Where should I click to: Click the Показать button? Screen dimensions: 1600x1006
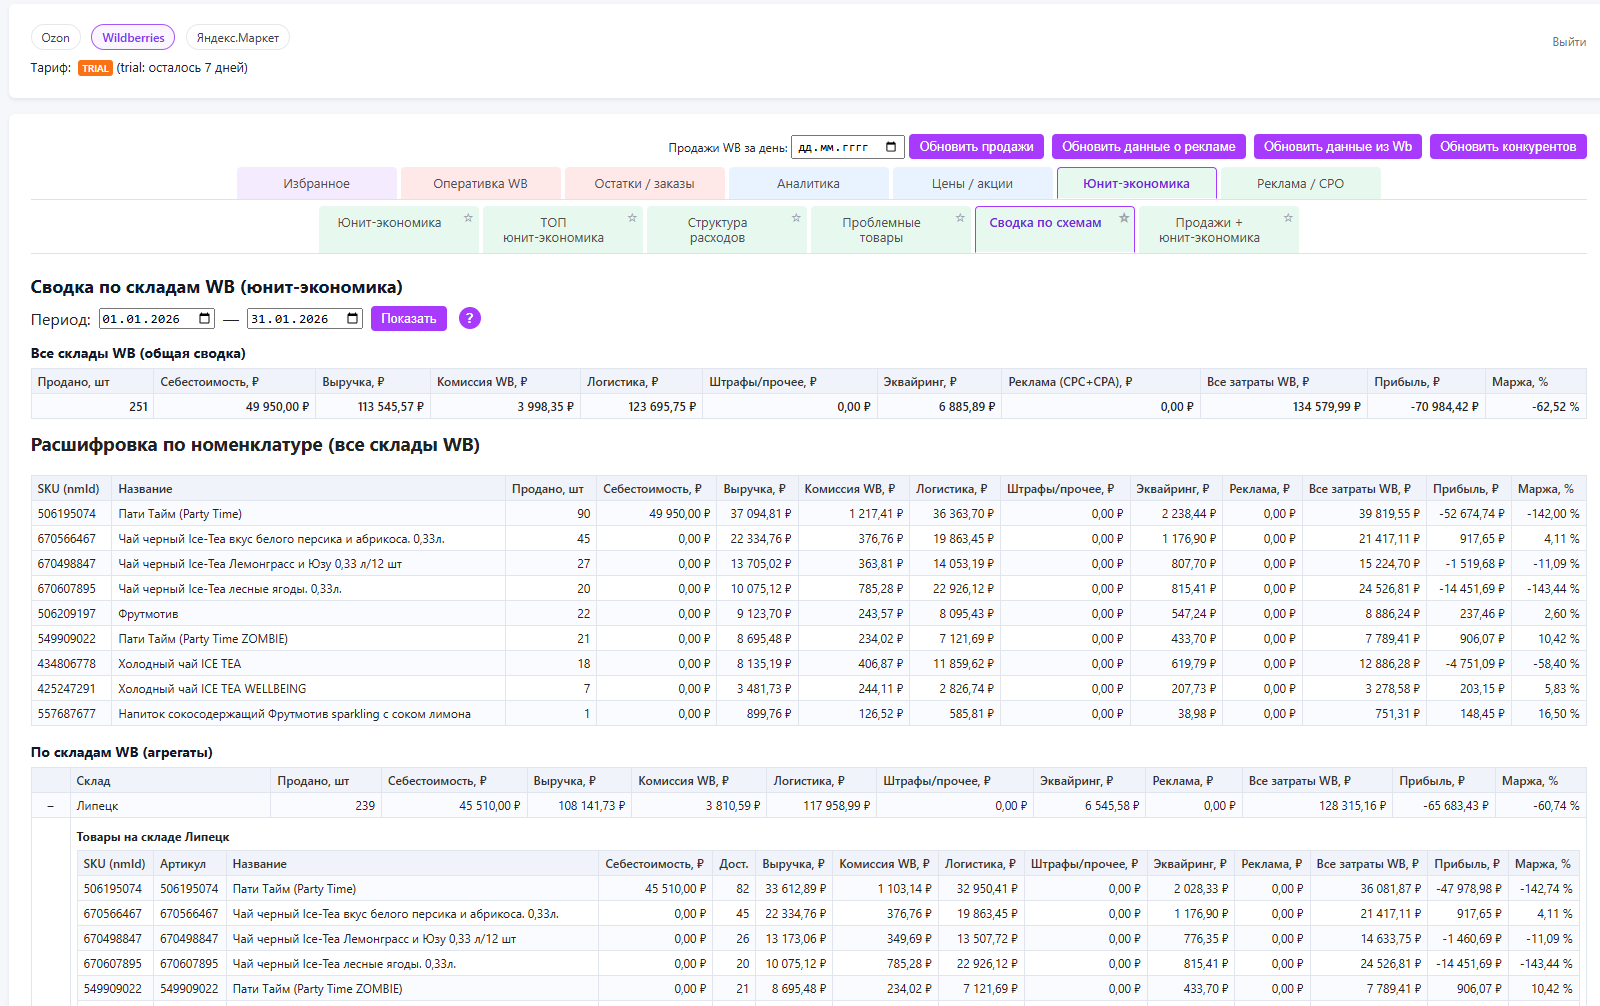pyautogui.click(x=409, y=319)
